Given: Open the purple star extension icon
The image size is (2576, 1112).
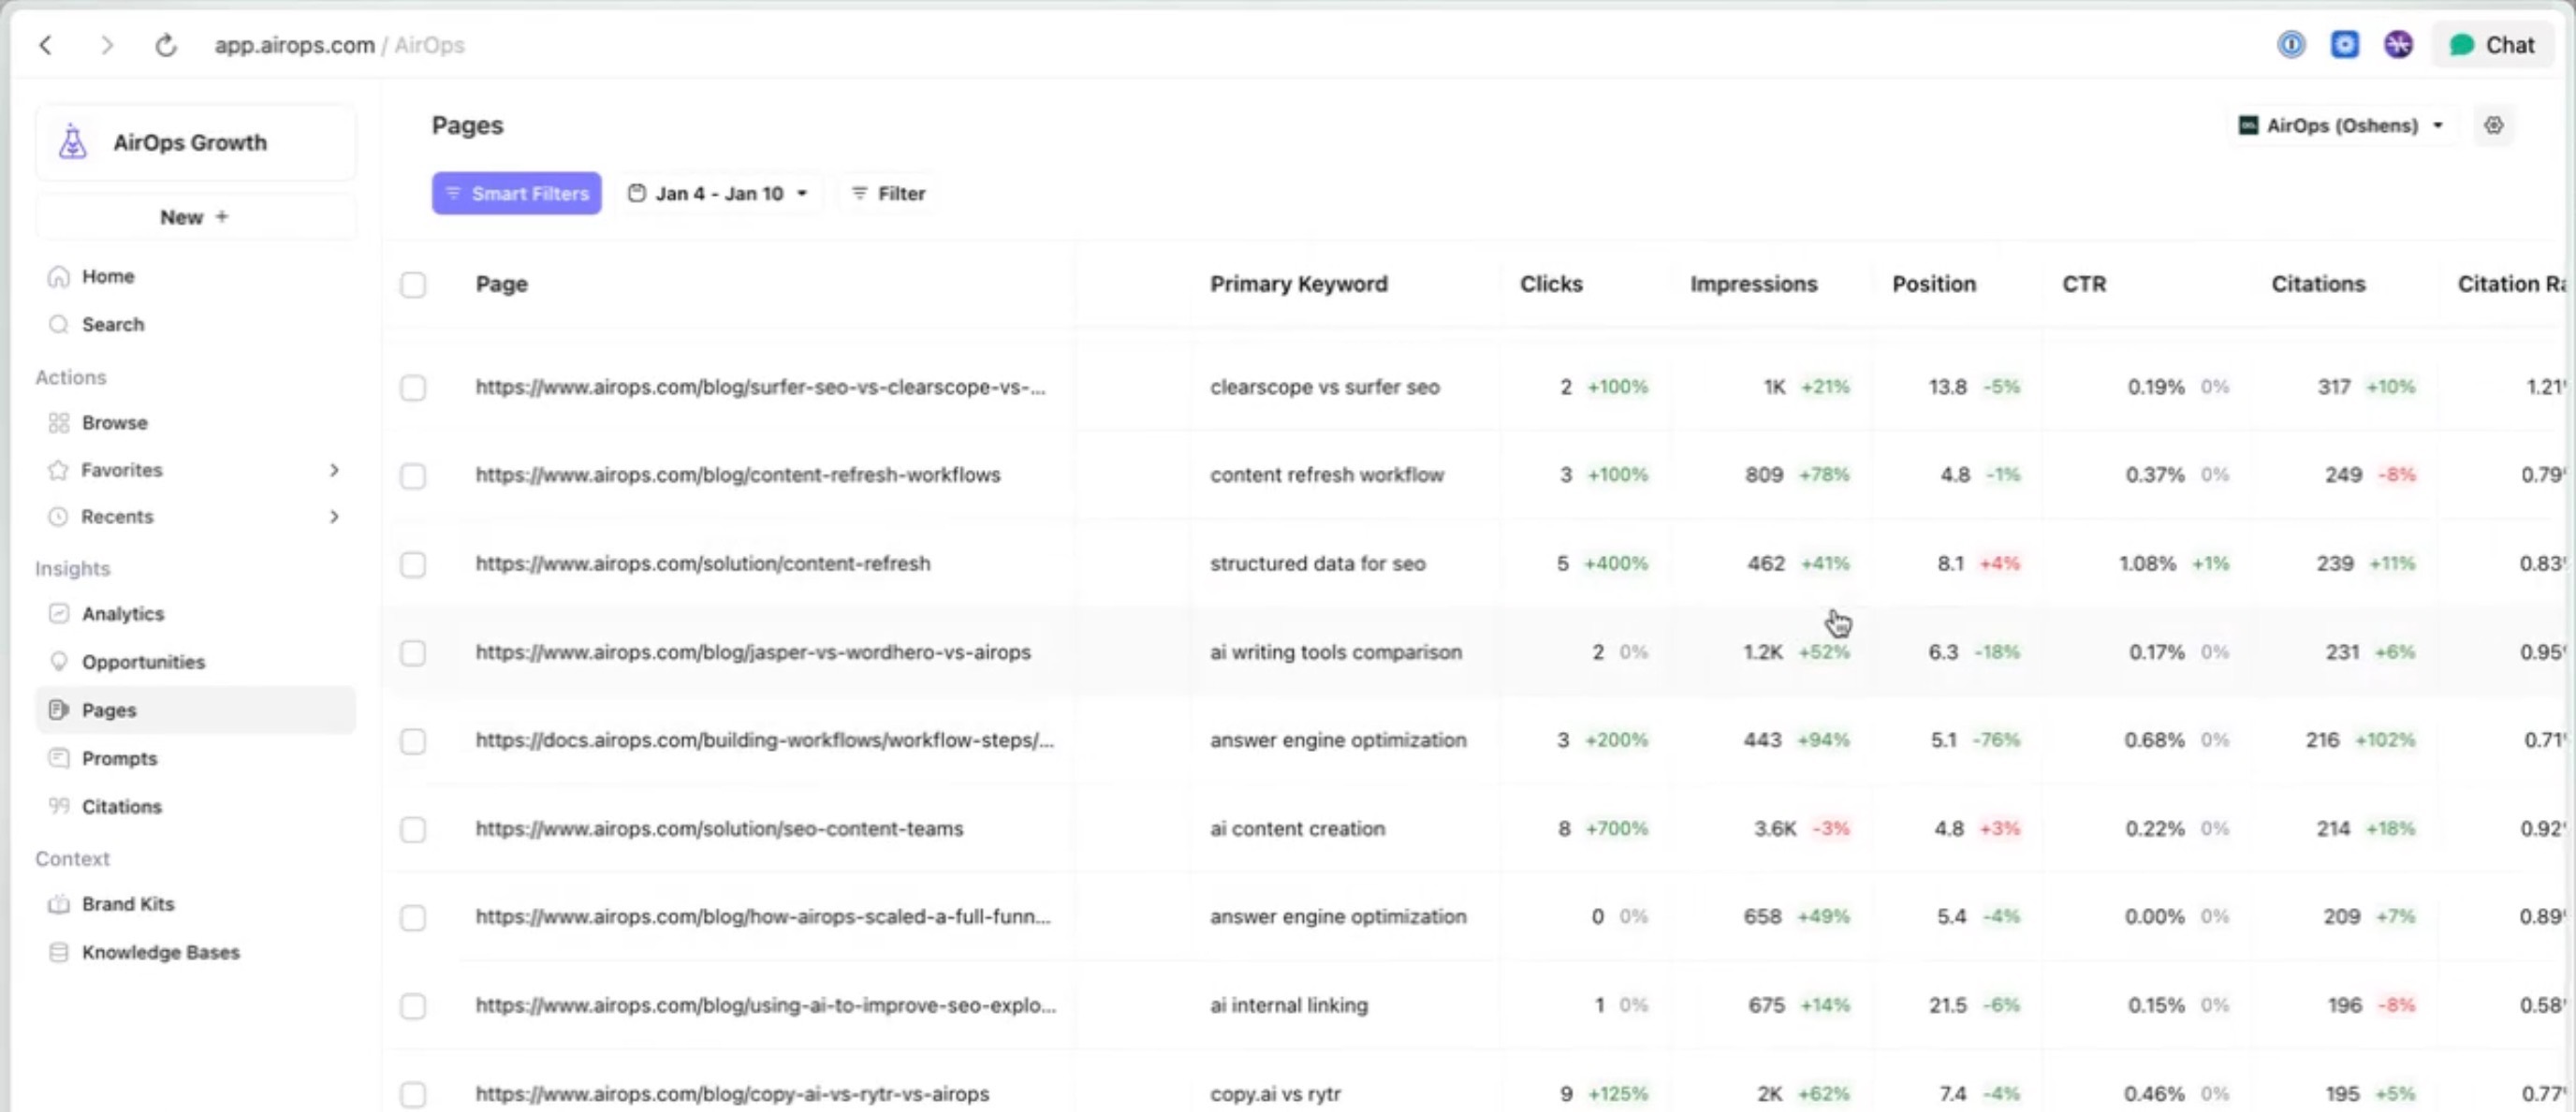Looking at the screenshot, I should (2398, 45).
